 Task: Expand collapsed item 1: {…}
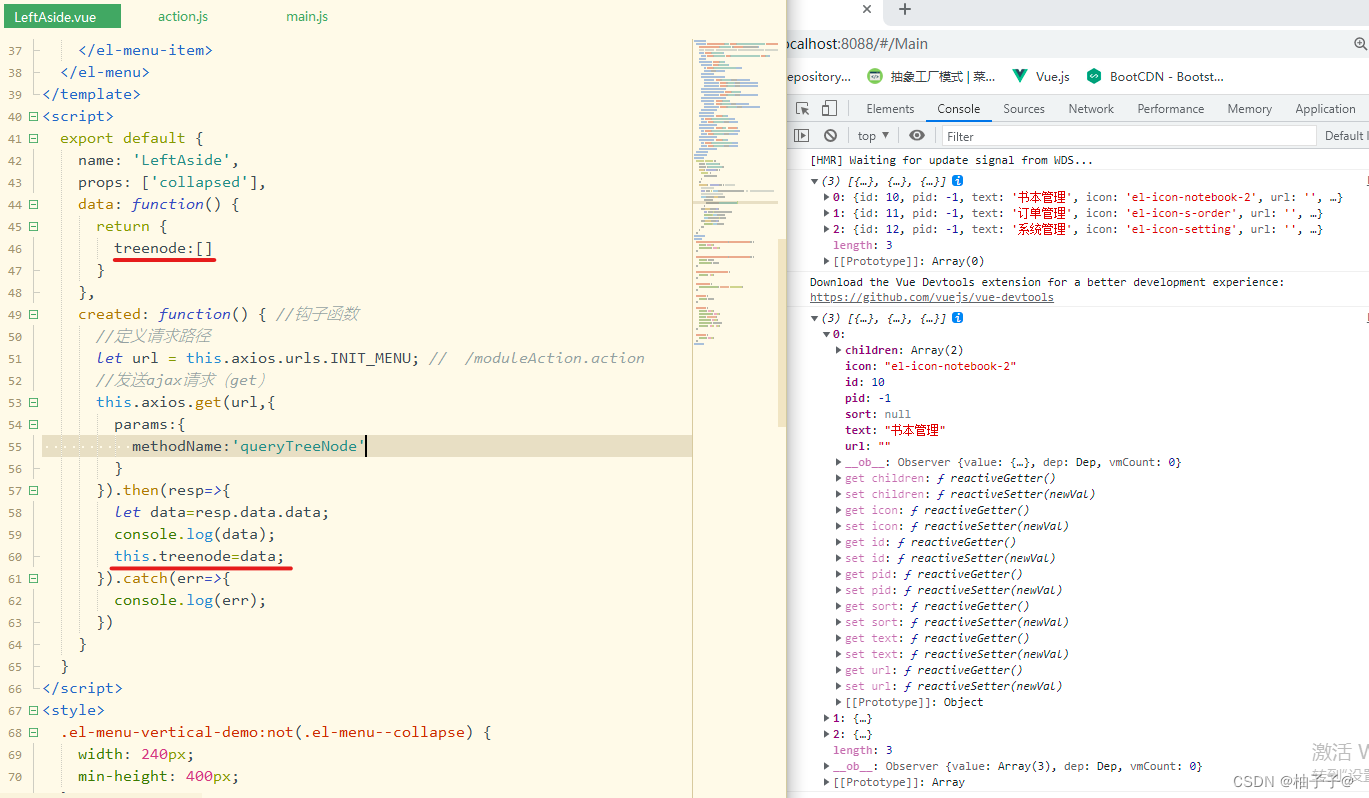point(826,718)
